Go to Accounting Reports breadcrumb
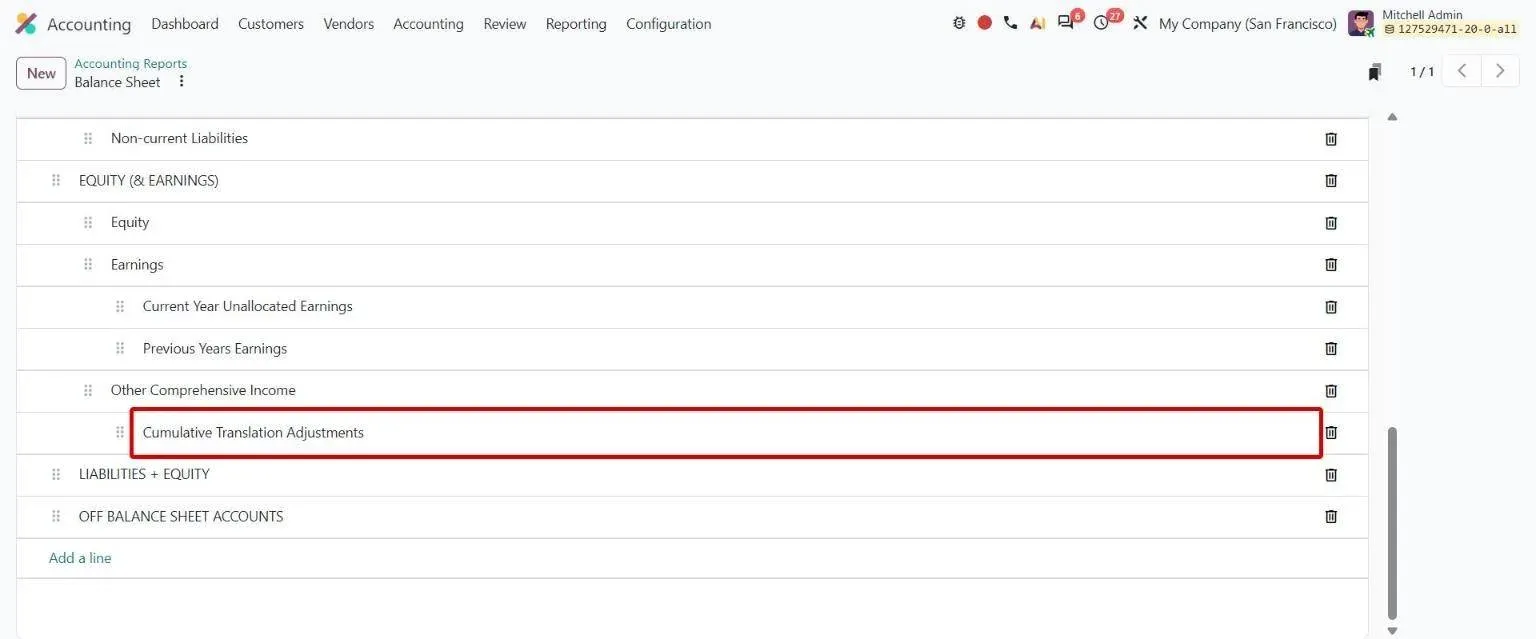This screenshot has height=639, width=1536. 131,64
